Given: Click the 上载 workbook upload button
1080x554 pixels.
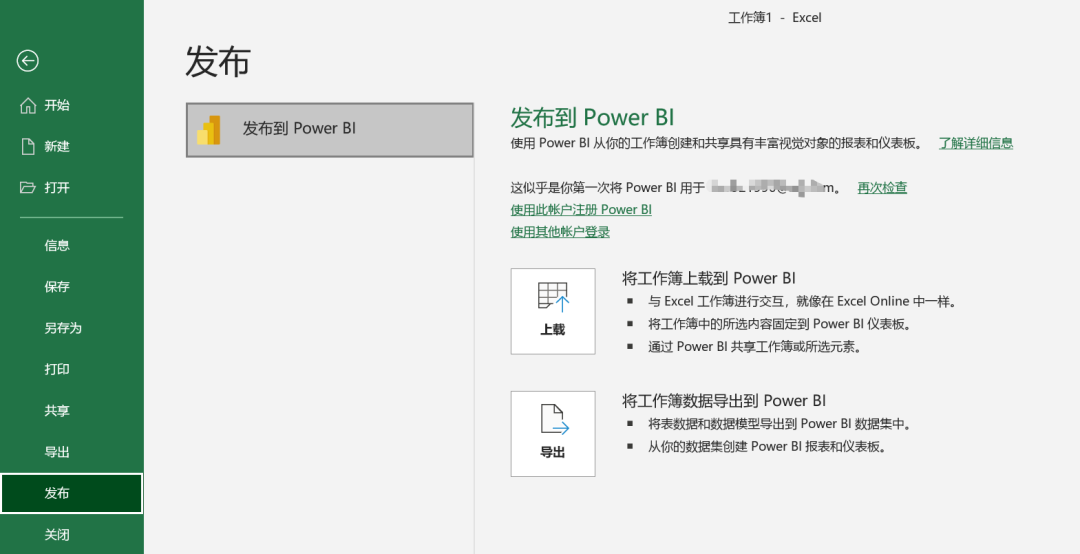Looking at the screenshot, I should (553, 311).
